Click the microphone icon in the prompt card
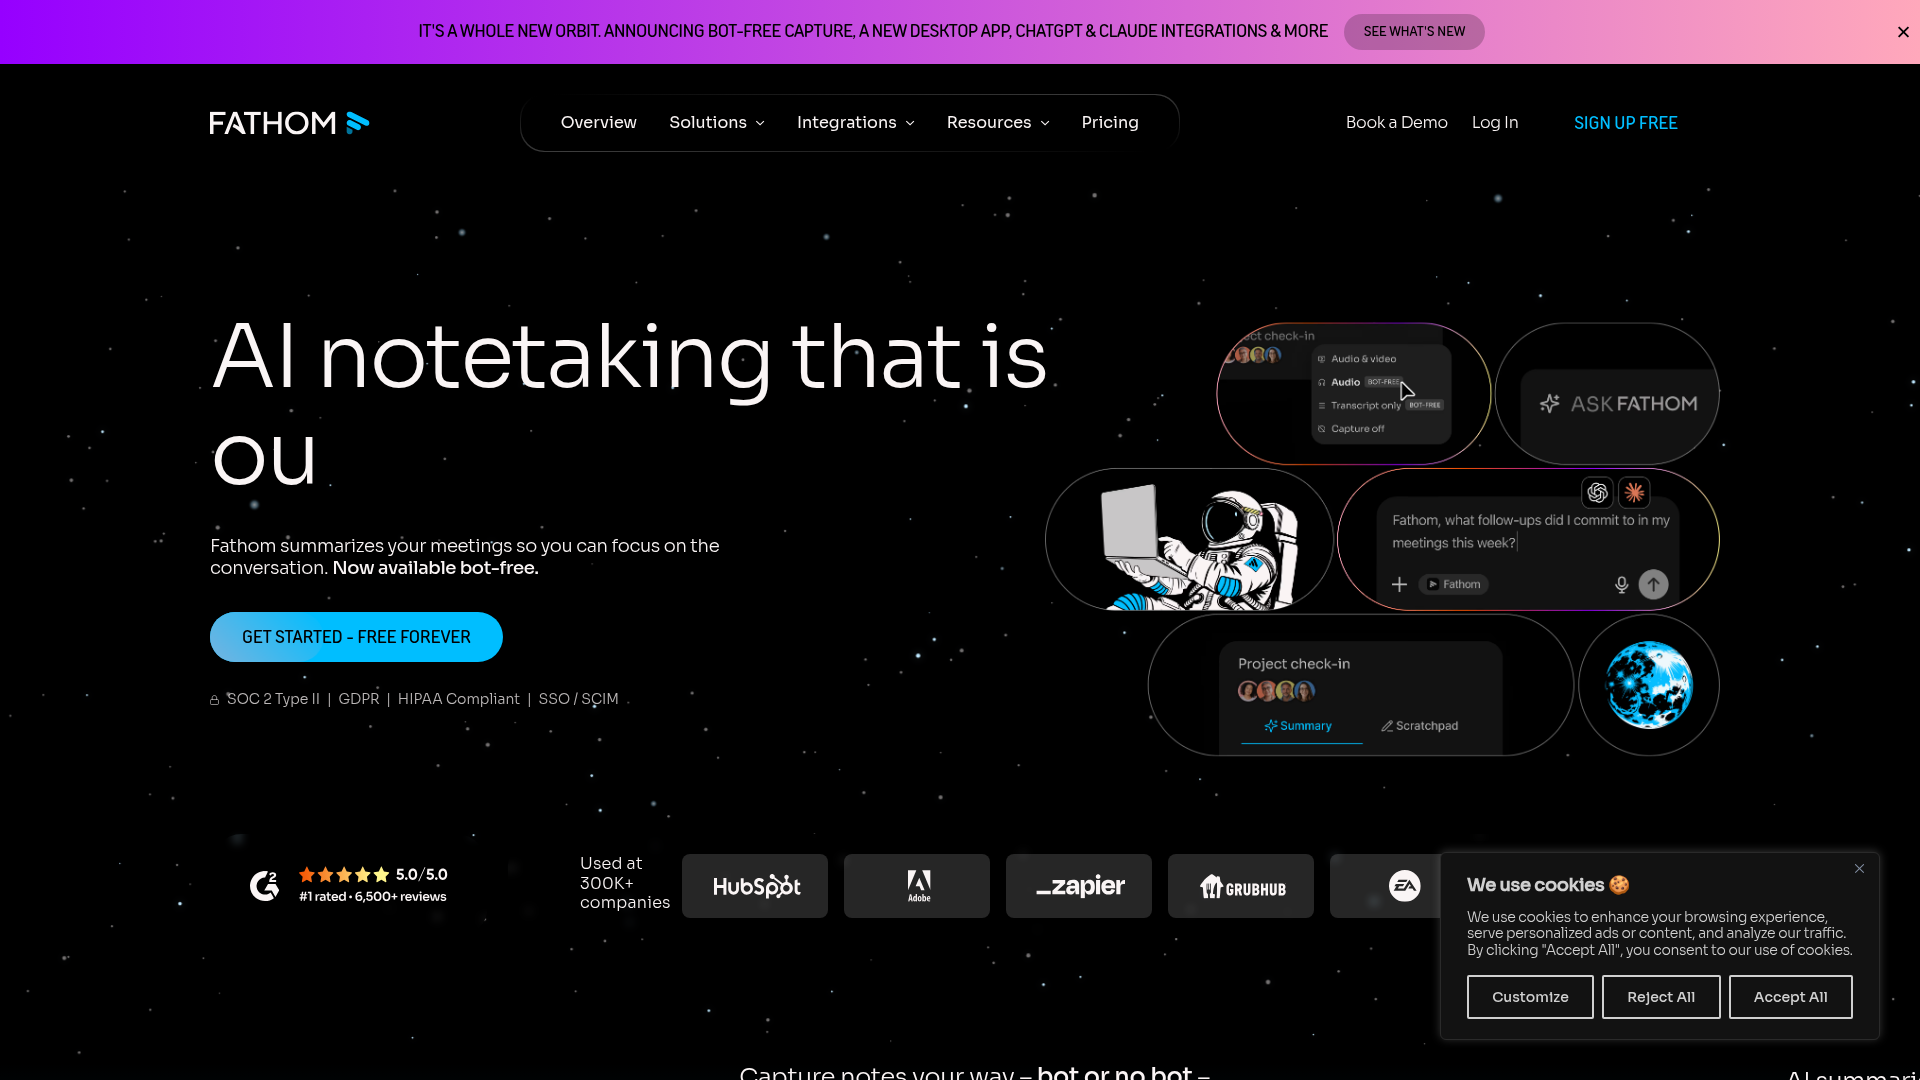 click(x=1622, y=585)
